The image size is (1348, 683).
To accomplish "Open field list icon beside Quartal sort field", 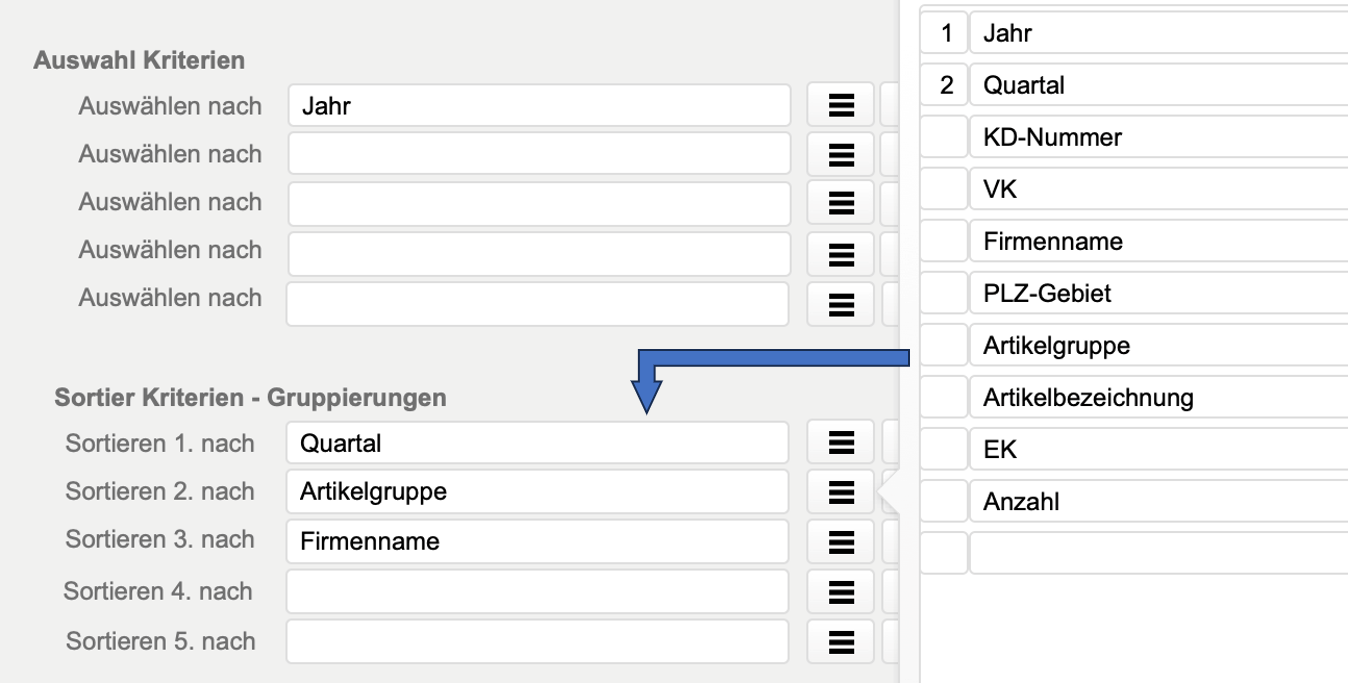I will 841,442.
